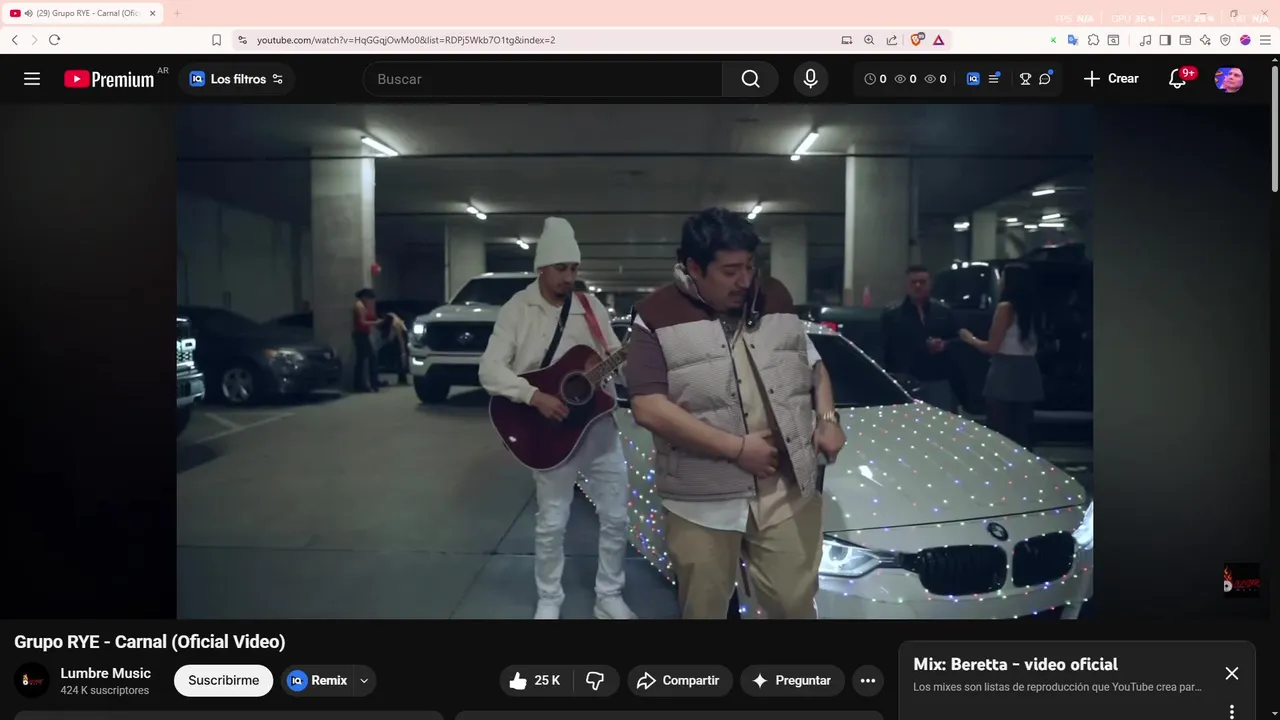Image resolution: width=1280 pixels, height=720 pixels.
Task: Click the Mix: Beretta - video oficial title
Action: 1015,664
